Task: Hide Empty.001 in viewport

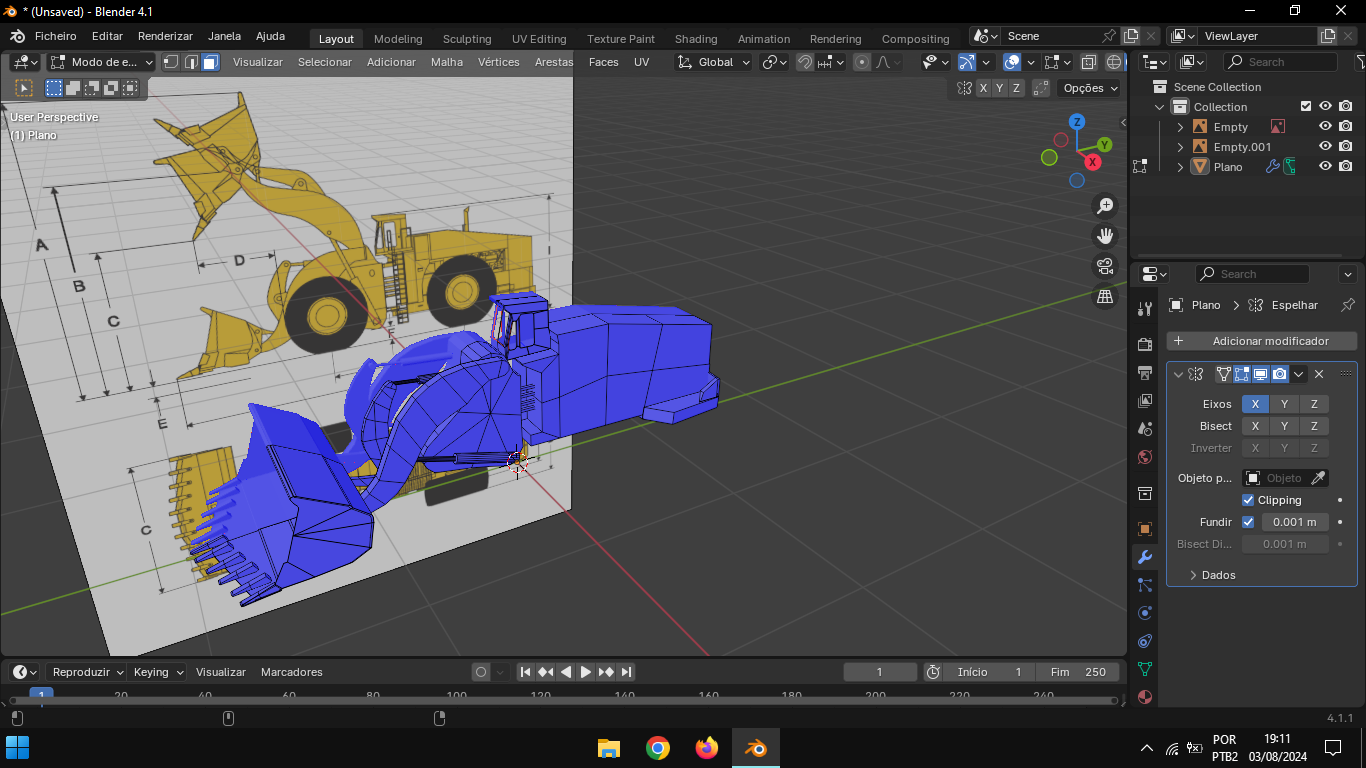Action: tap(1325, 146)
